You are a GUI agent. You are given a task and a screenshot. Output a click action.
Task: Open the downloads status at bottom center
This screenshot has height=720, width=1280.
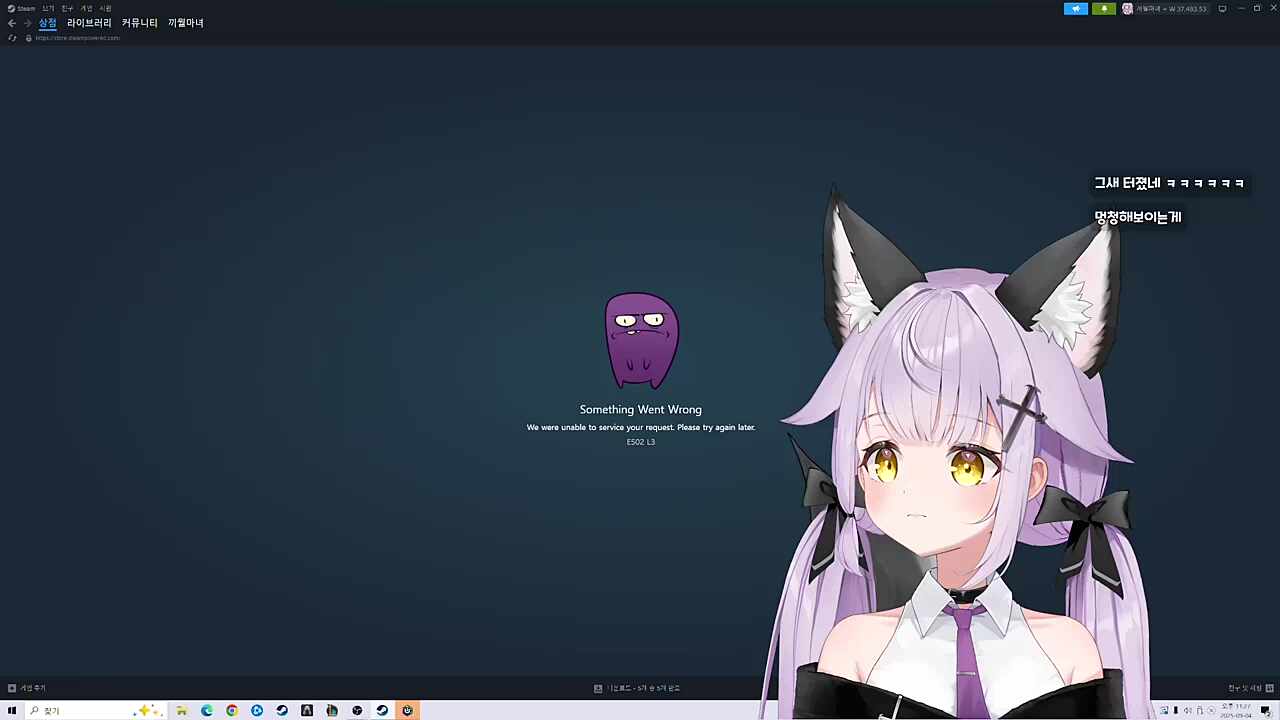[x=637, y=688]
